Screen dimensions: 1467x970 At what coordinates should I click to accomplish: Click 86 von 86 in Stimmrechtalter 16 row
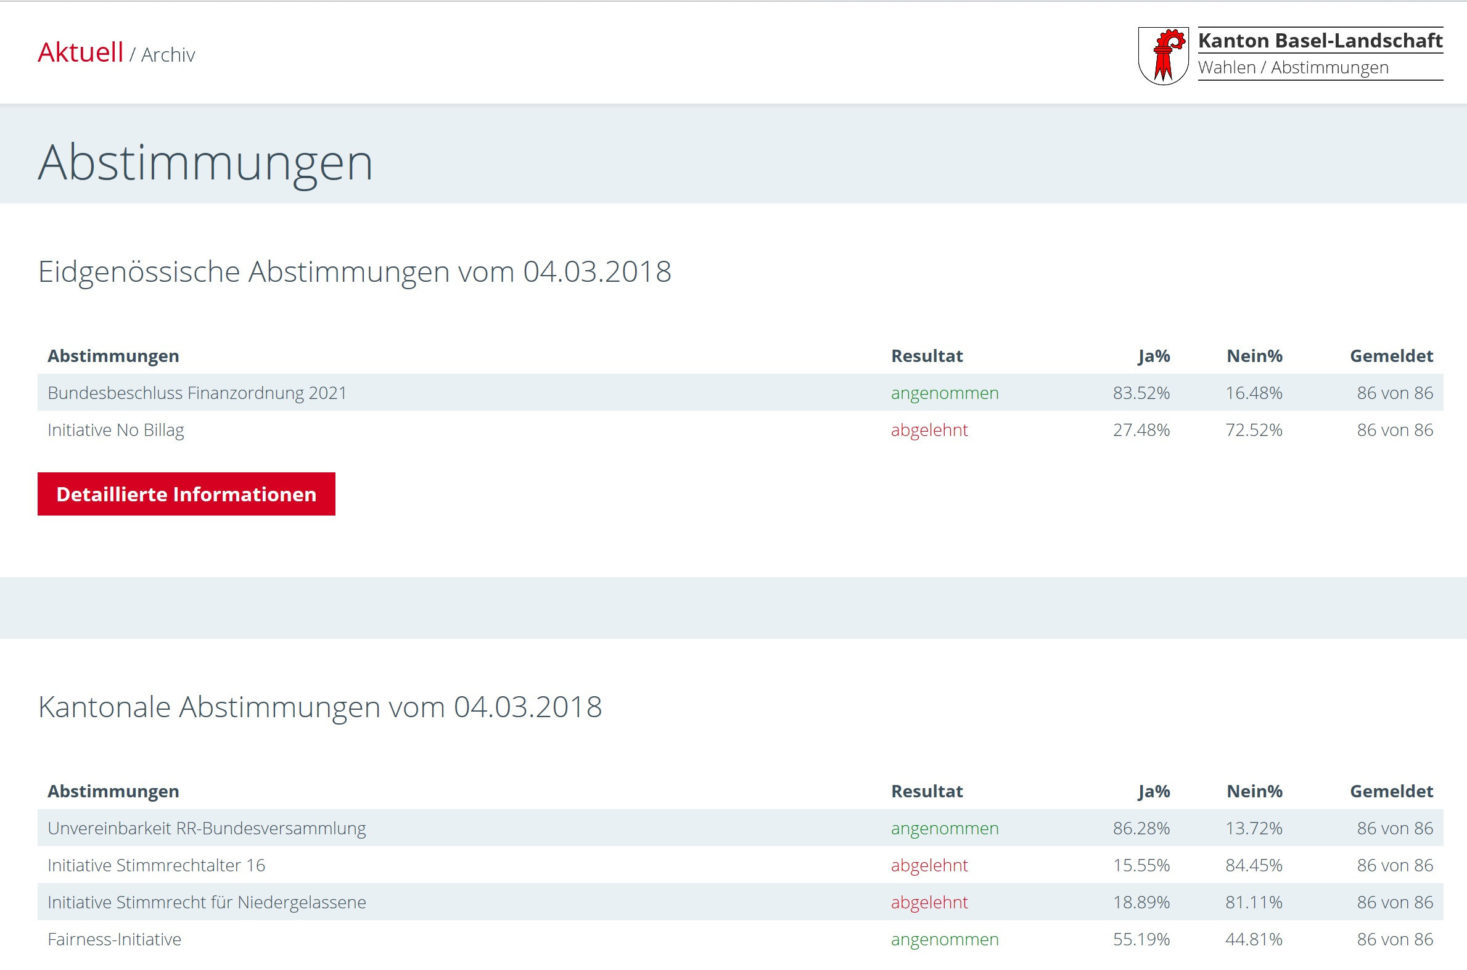1395,865
